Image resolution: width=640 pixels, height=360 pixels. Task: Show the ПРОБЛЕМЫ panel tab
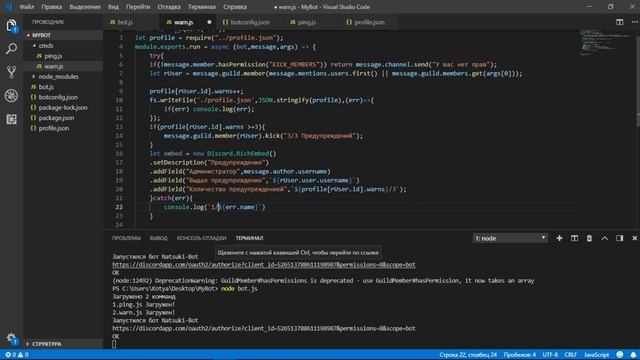coord(127,238)
